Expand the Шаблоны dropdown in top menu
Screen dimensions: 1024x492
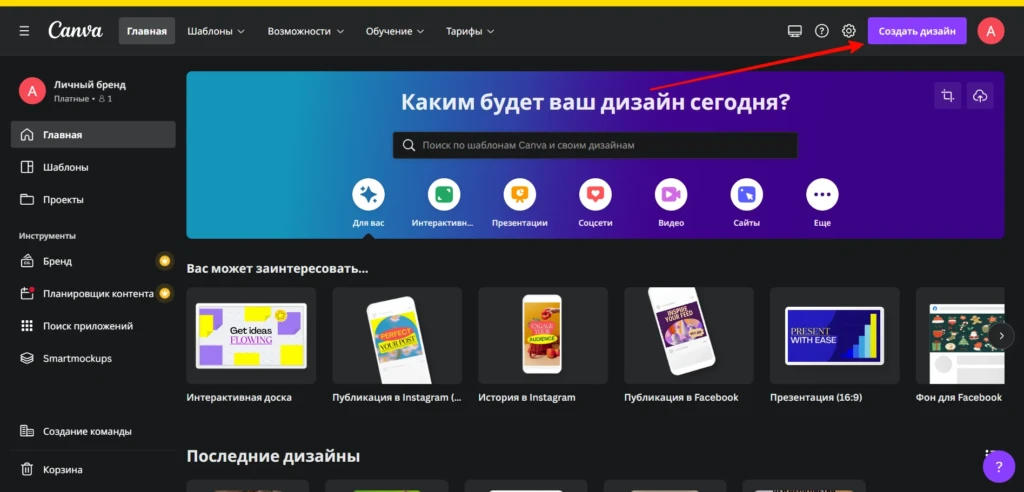(x=216, y=31)
